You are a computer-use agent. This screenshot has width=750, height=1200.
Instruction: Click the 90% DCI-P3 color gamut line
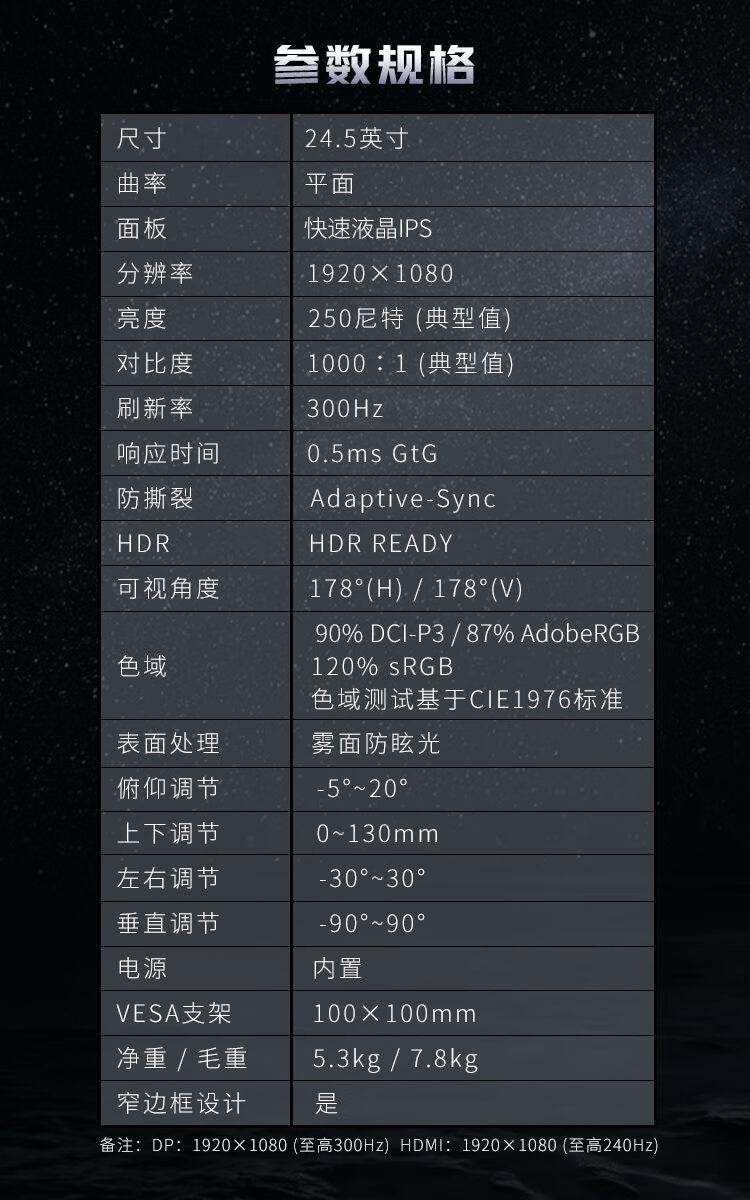click(477, 634)
